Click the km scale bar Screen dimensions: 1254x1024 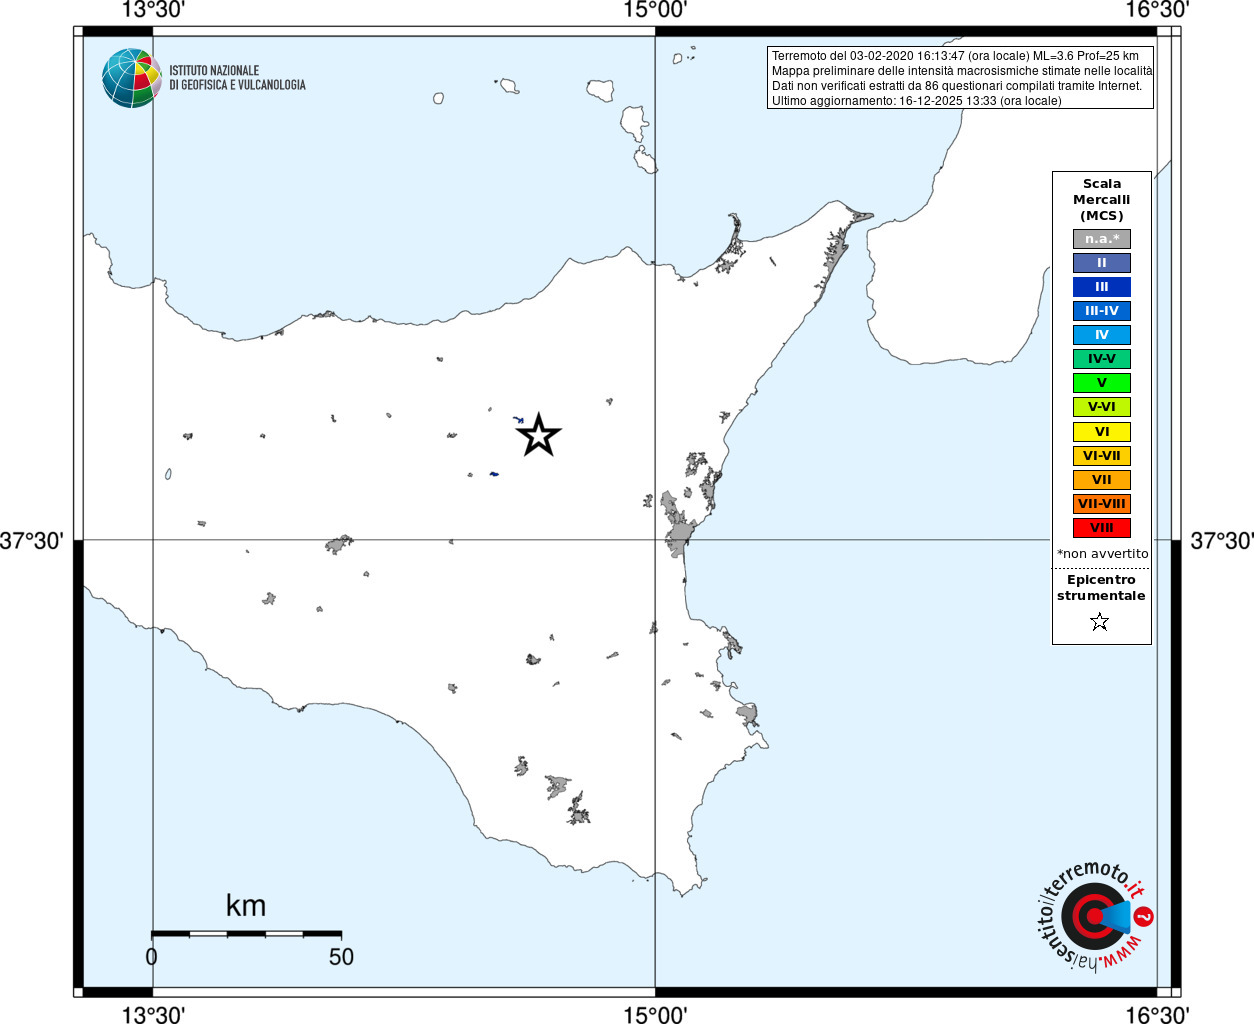coord(246,934)
